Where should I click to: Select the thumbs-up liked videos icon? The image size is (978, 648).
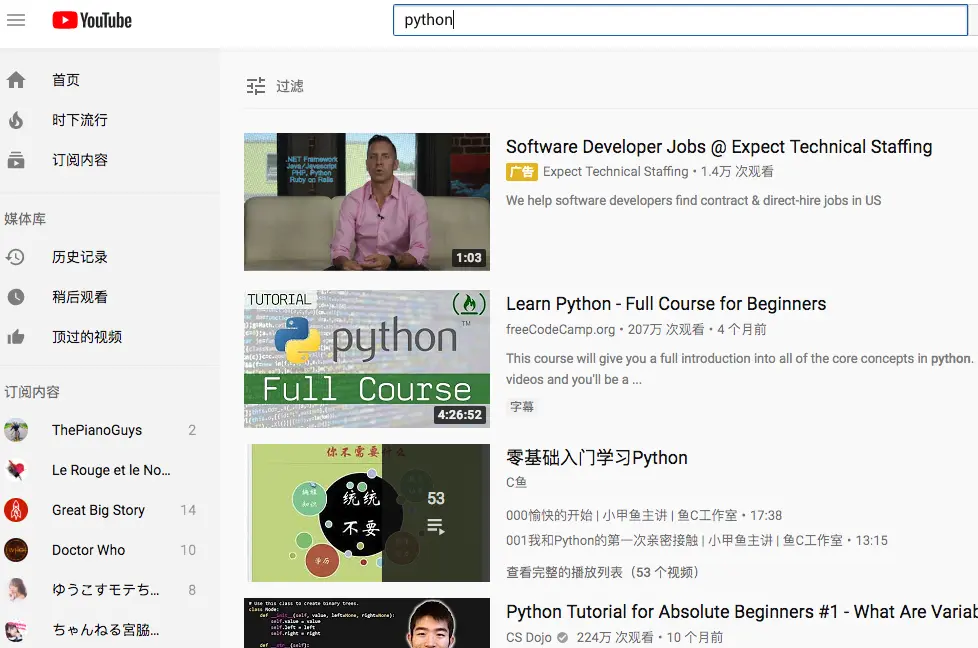[16, 337]
